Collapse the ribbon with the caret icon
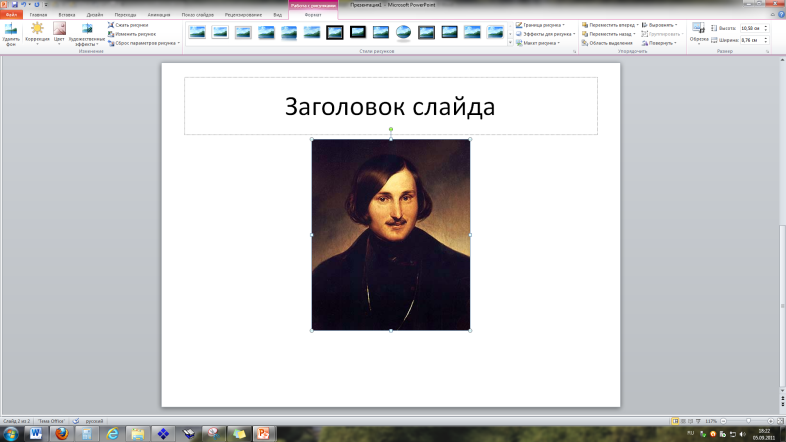Screen dimensions: 786x442 coord(773,15)
